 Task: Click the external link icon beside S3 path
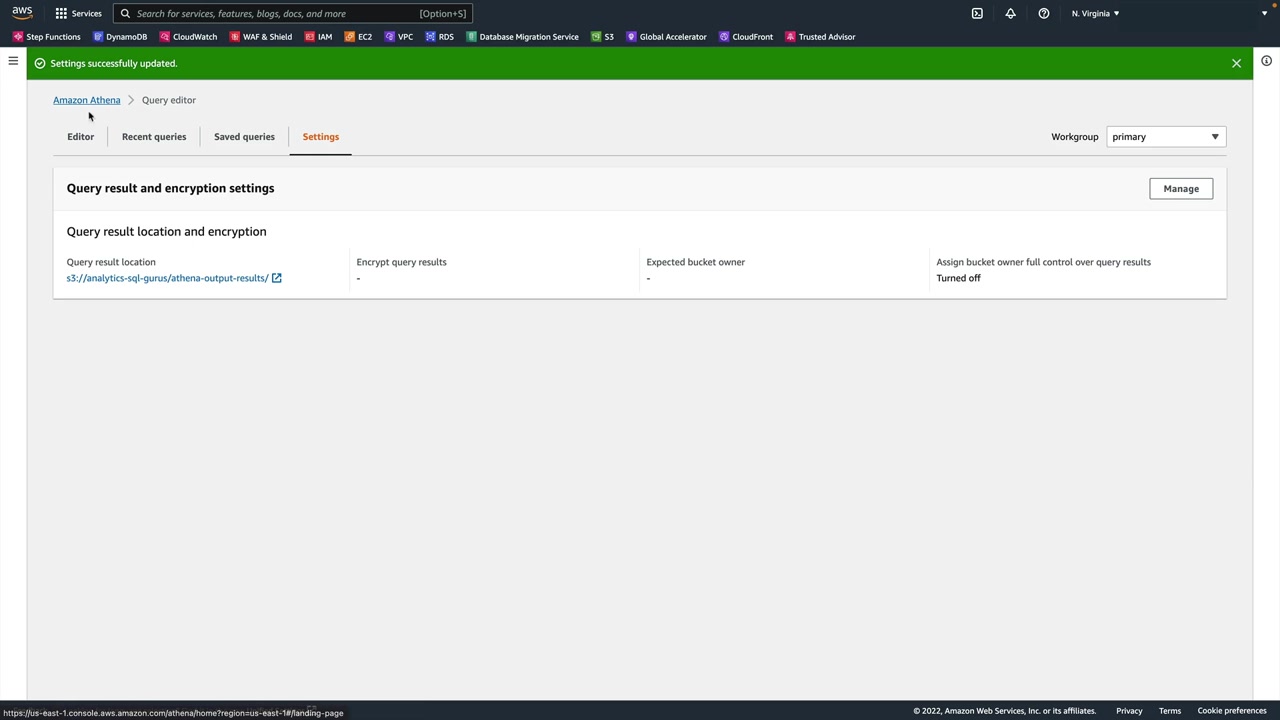coord(277,278)
